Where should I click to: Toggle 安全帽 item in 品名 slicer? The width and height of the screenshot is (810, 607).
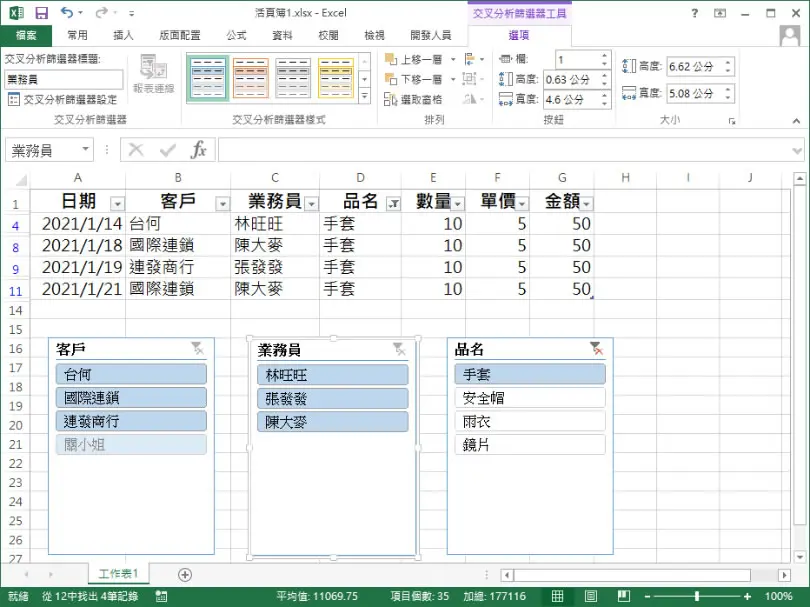[530, 398]
